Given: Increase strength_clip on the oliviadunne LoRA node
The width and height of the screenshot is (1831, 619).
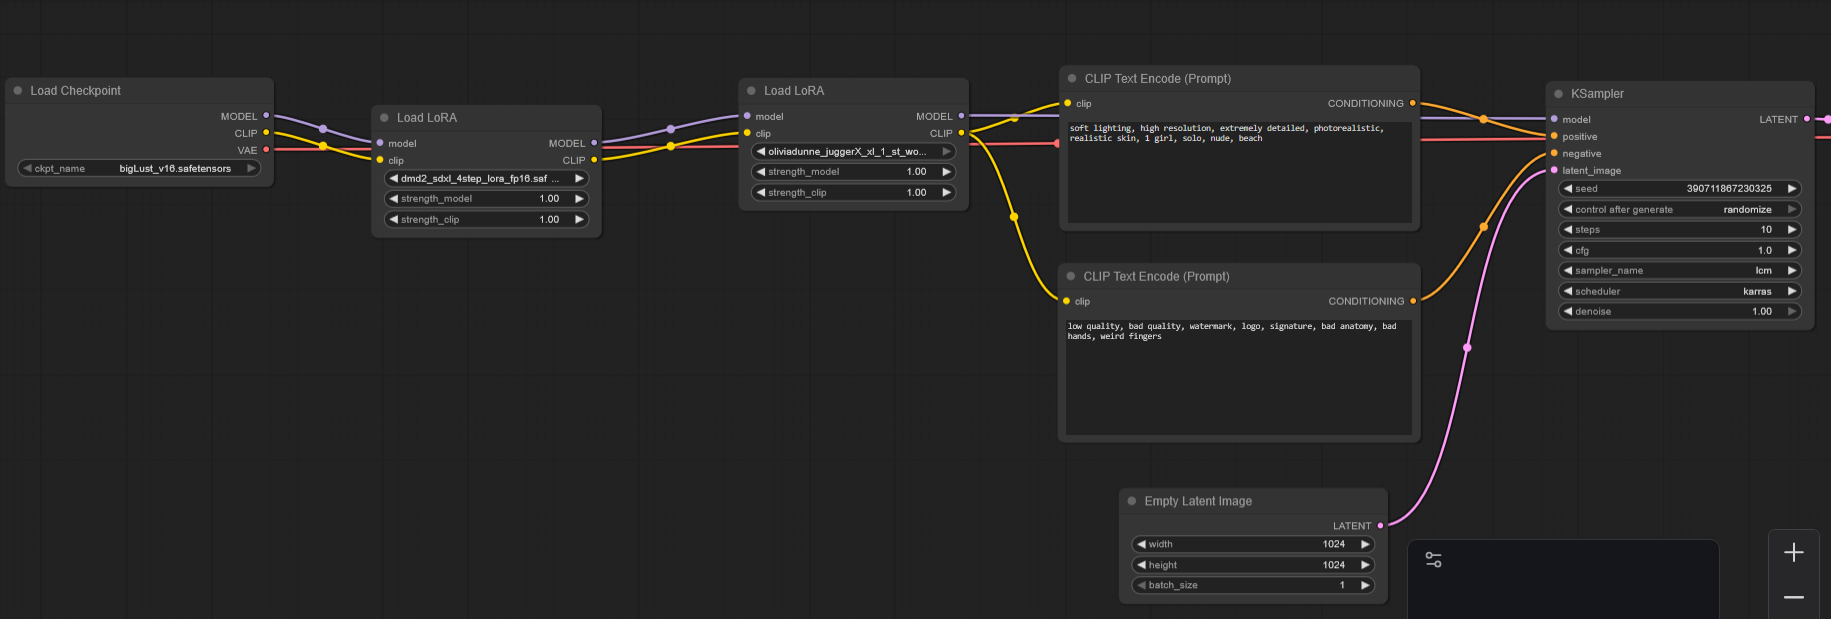Looking at the screenshot, I should tap(946, 192).
